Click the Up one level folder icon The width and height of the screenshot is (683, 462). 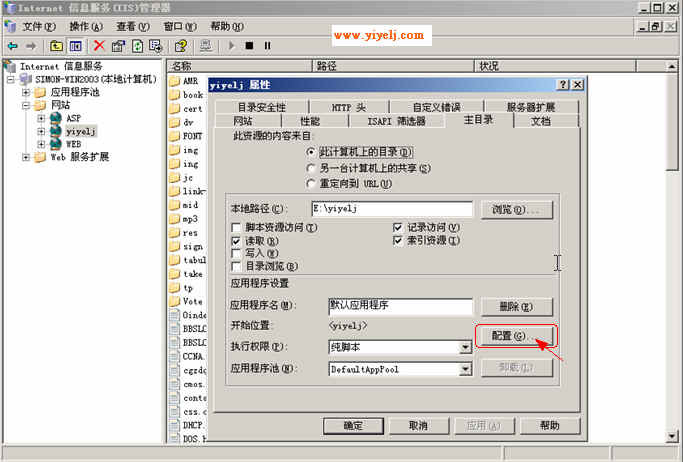pos(56,46)
